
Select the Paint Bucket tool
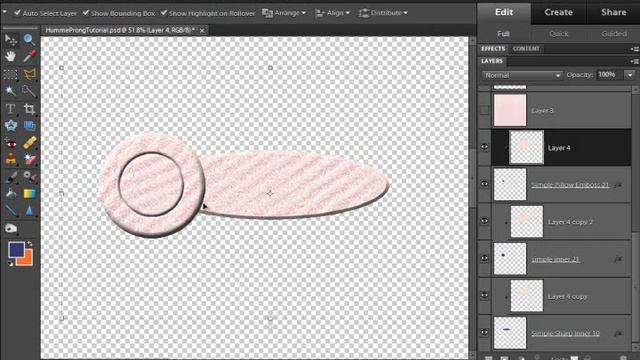point(11,193)
